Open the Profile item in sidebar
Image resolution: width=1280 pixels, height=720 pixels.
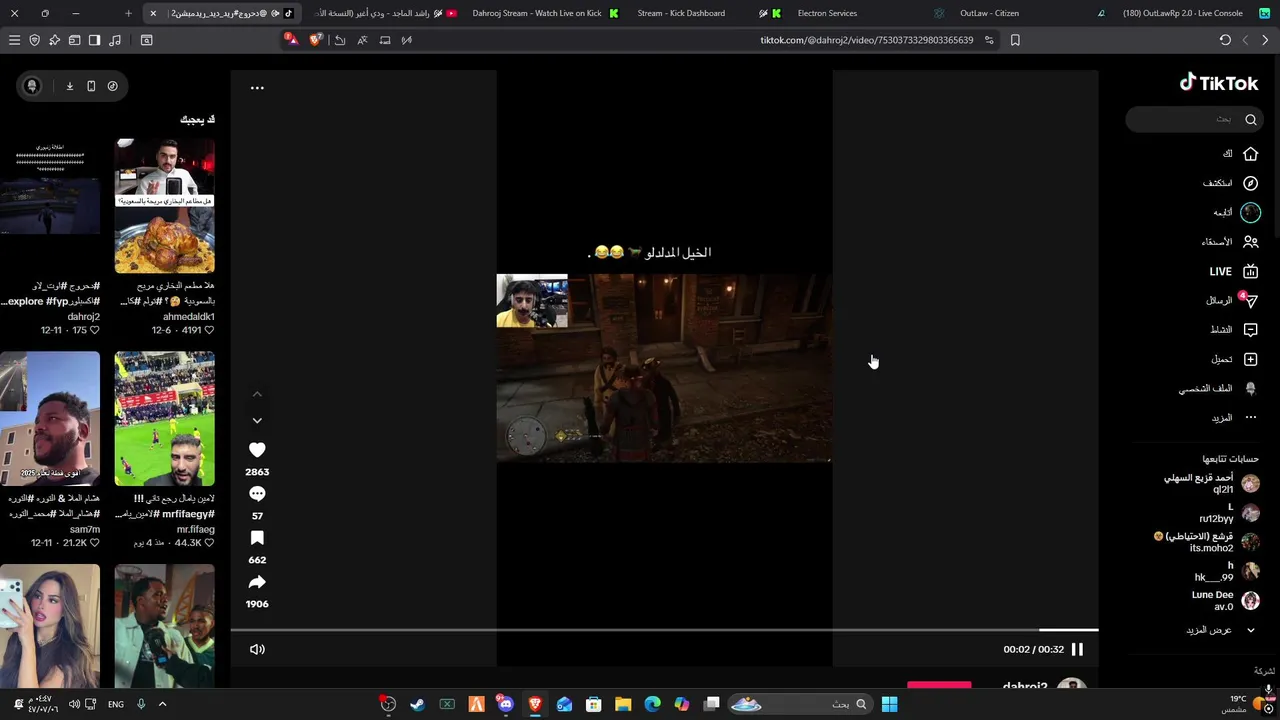coord(1218,388)
